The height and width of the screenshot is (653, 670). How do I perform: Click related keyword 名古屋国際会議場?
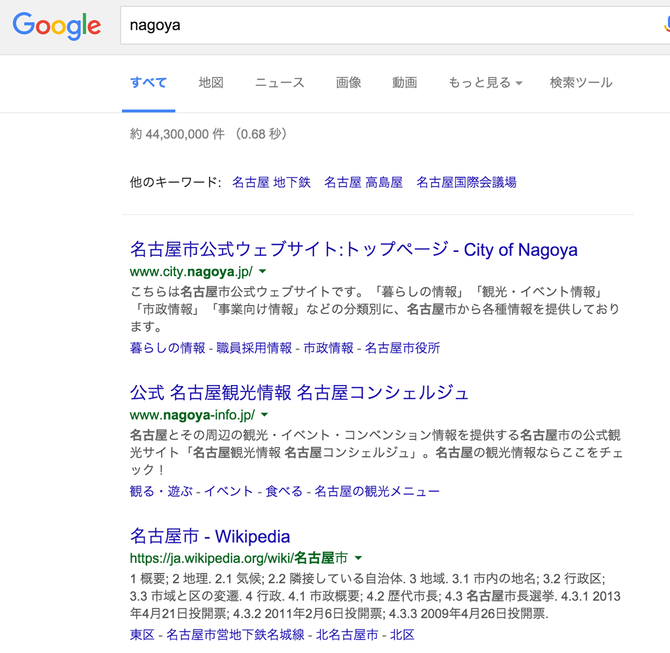coord(466,183)
